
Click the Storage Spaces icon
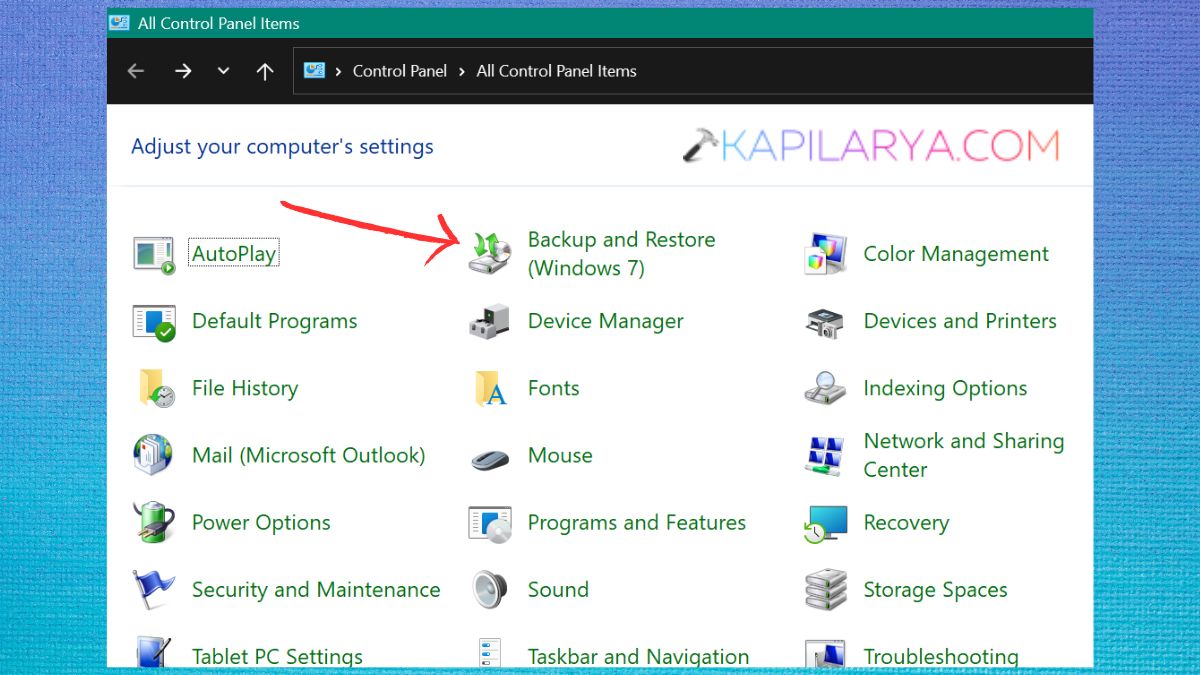click(x=826, y=590)
